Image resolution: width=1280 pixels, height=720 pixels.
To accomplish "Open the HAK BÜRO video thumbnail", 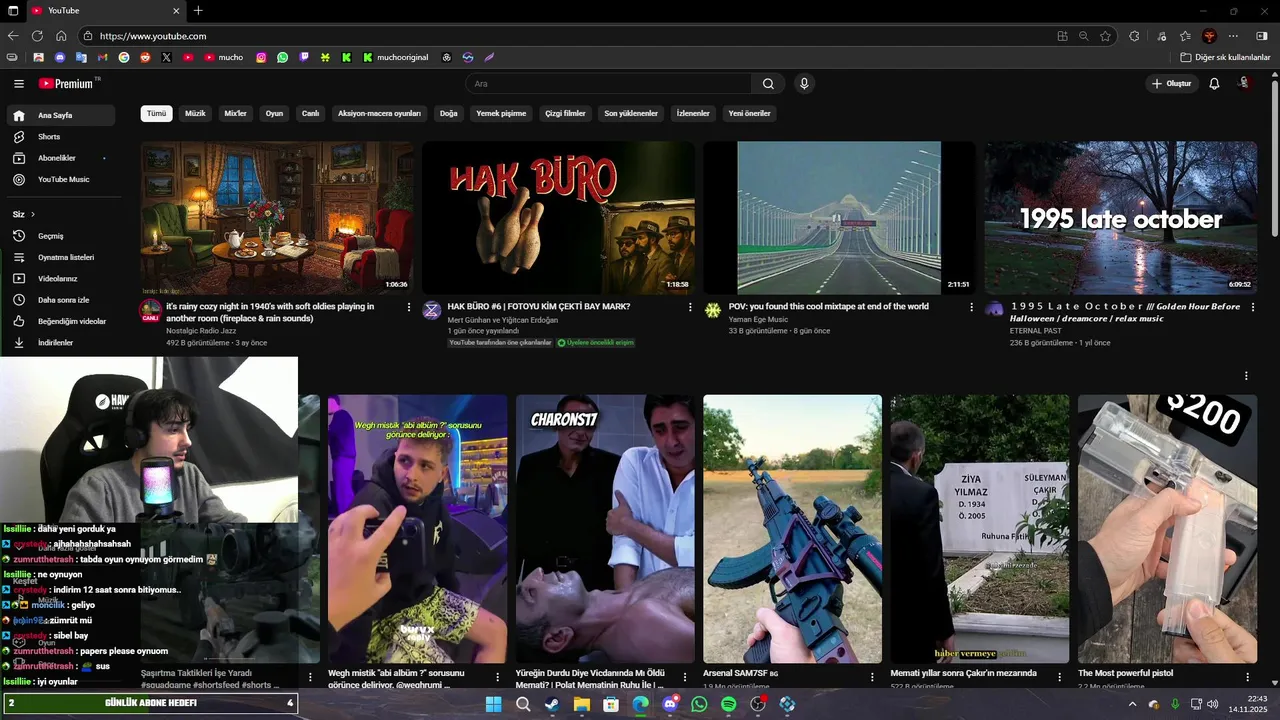I will (x=558, y=217).
